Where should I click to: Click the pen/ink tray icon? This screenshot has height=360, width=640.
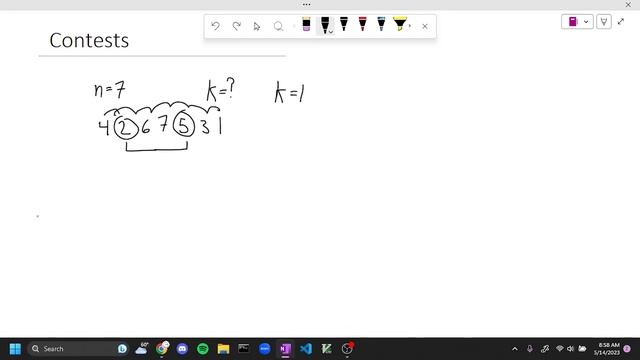[544, 349]
